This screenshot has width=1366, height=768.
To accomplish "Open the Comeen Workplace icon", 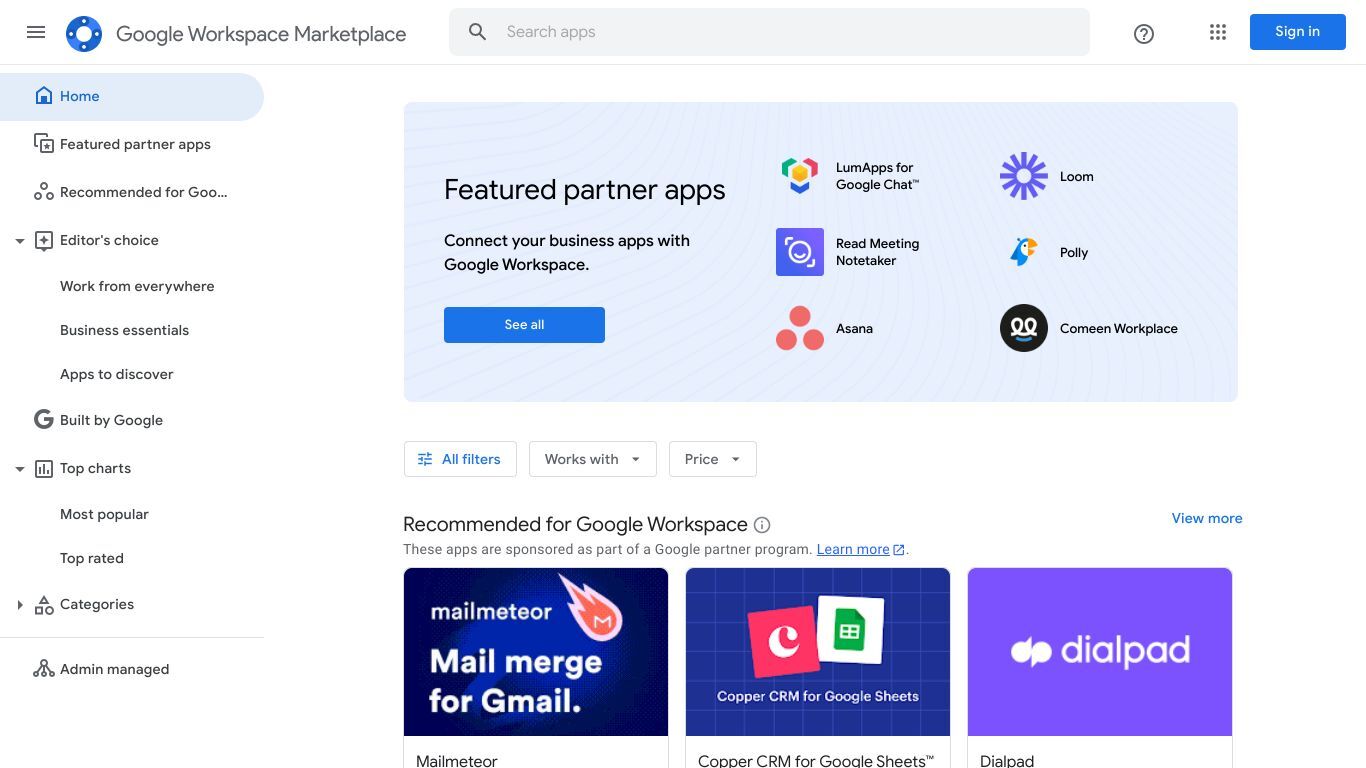I will (1024, 328).
